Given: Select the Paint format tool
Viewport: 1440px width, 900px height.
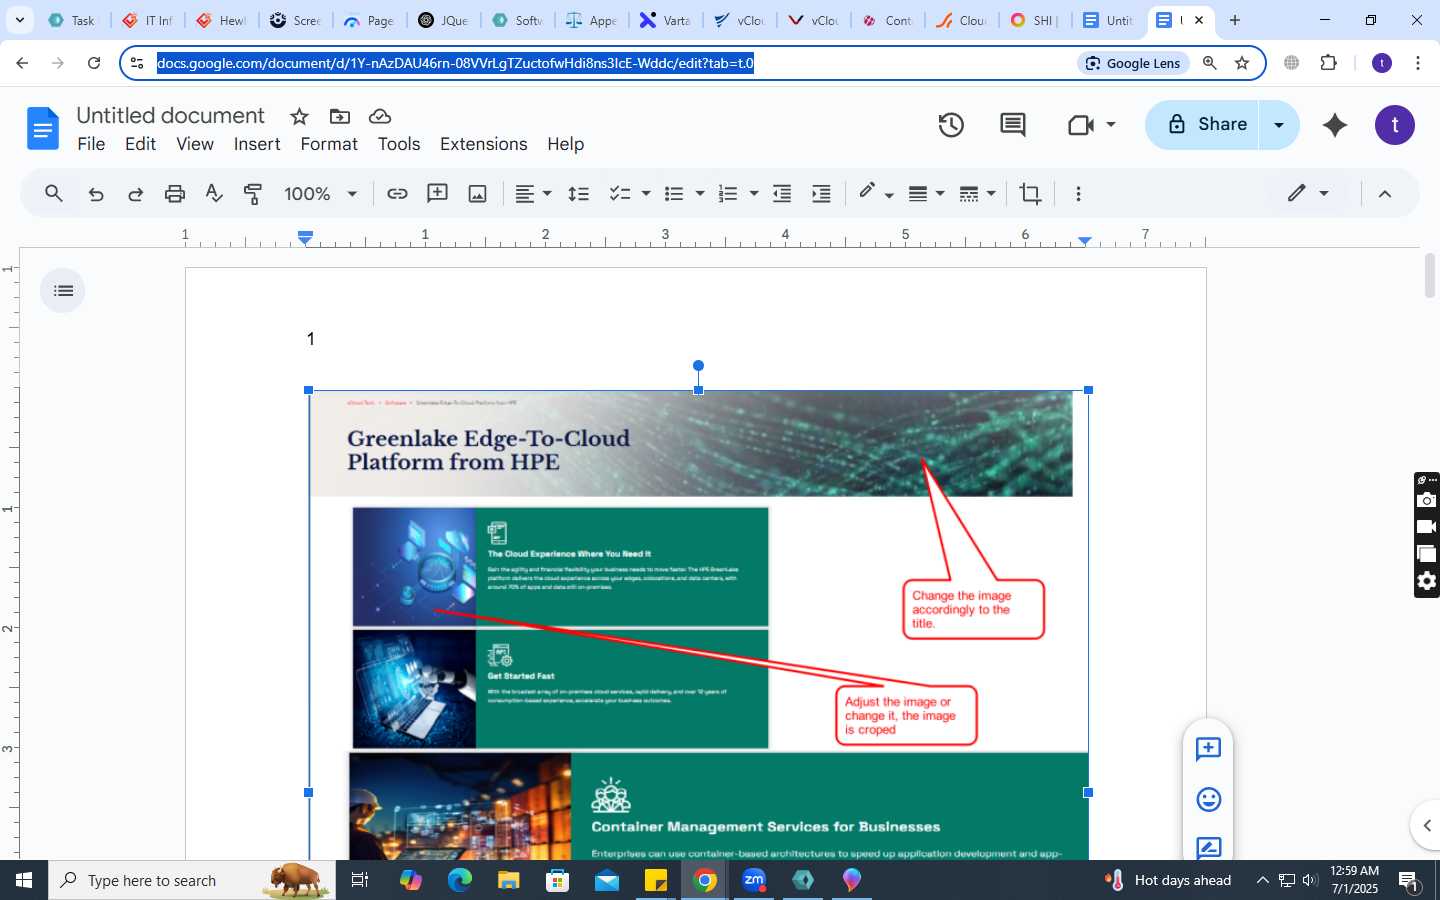Looking at the screenshot, I should click(x=253, y=194).
